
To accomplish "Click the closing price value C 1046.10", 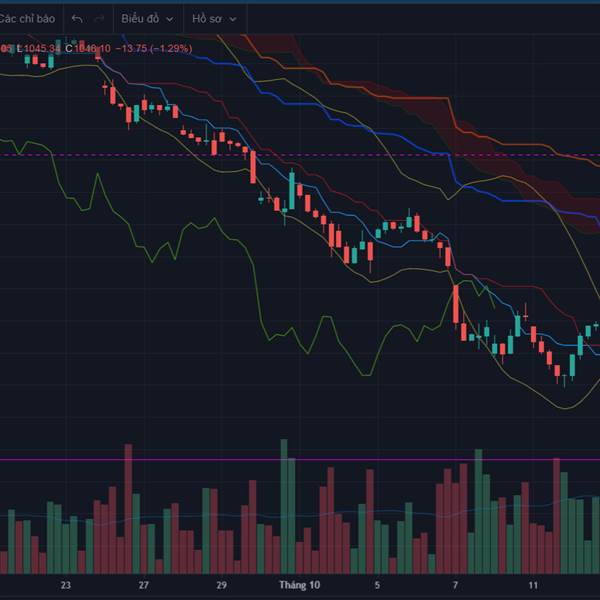I will pyautogui.click(x=88, y=49).
